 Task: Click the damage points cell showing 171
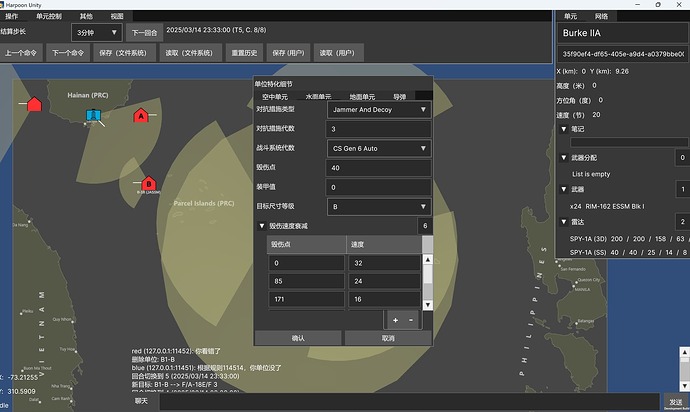[306, 299]
